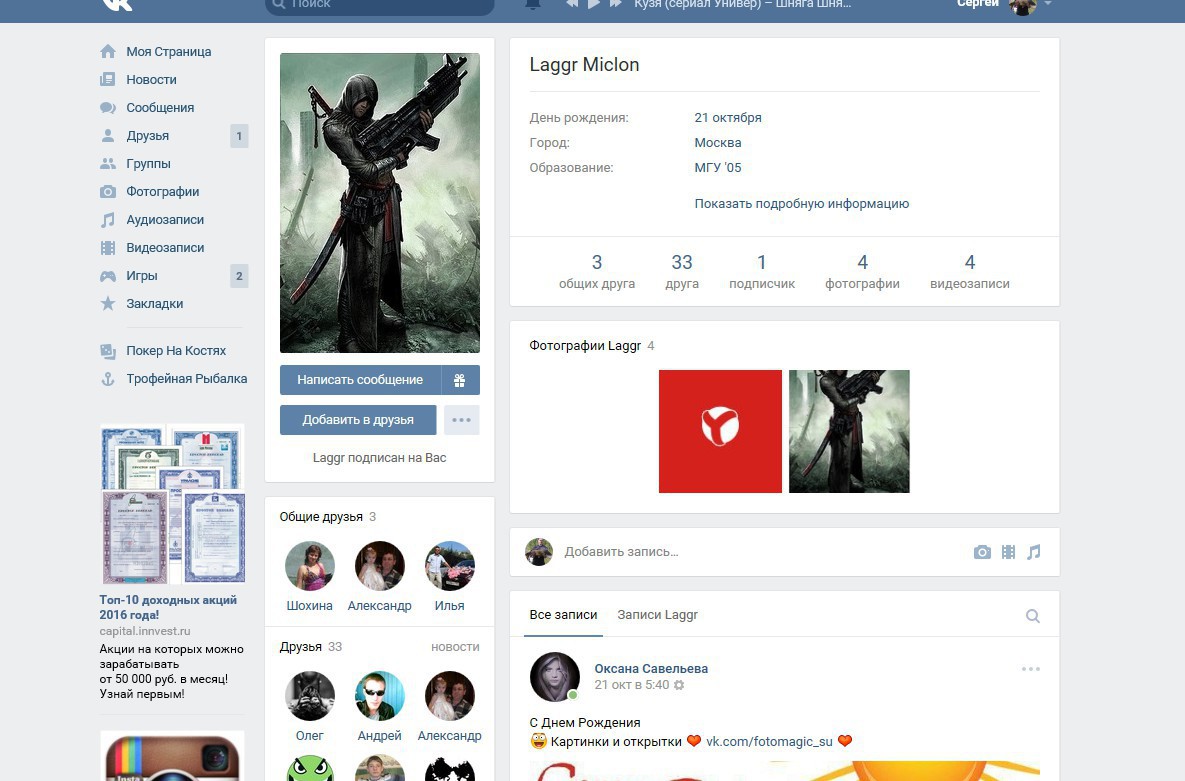Attach video using film icon in post box
Screen dimensions: 1185x781
[x=1008, y=552]
